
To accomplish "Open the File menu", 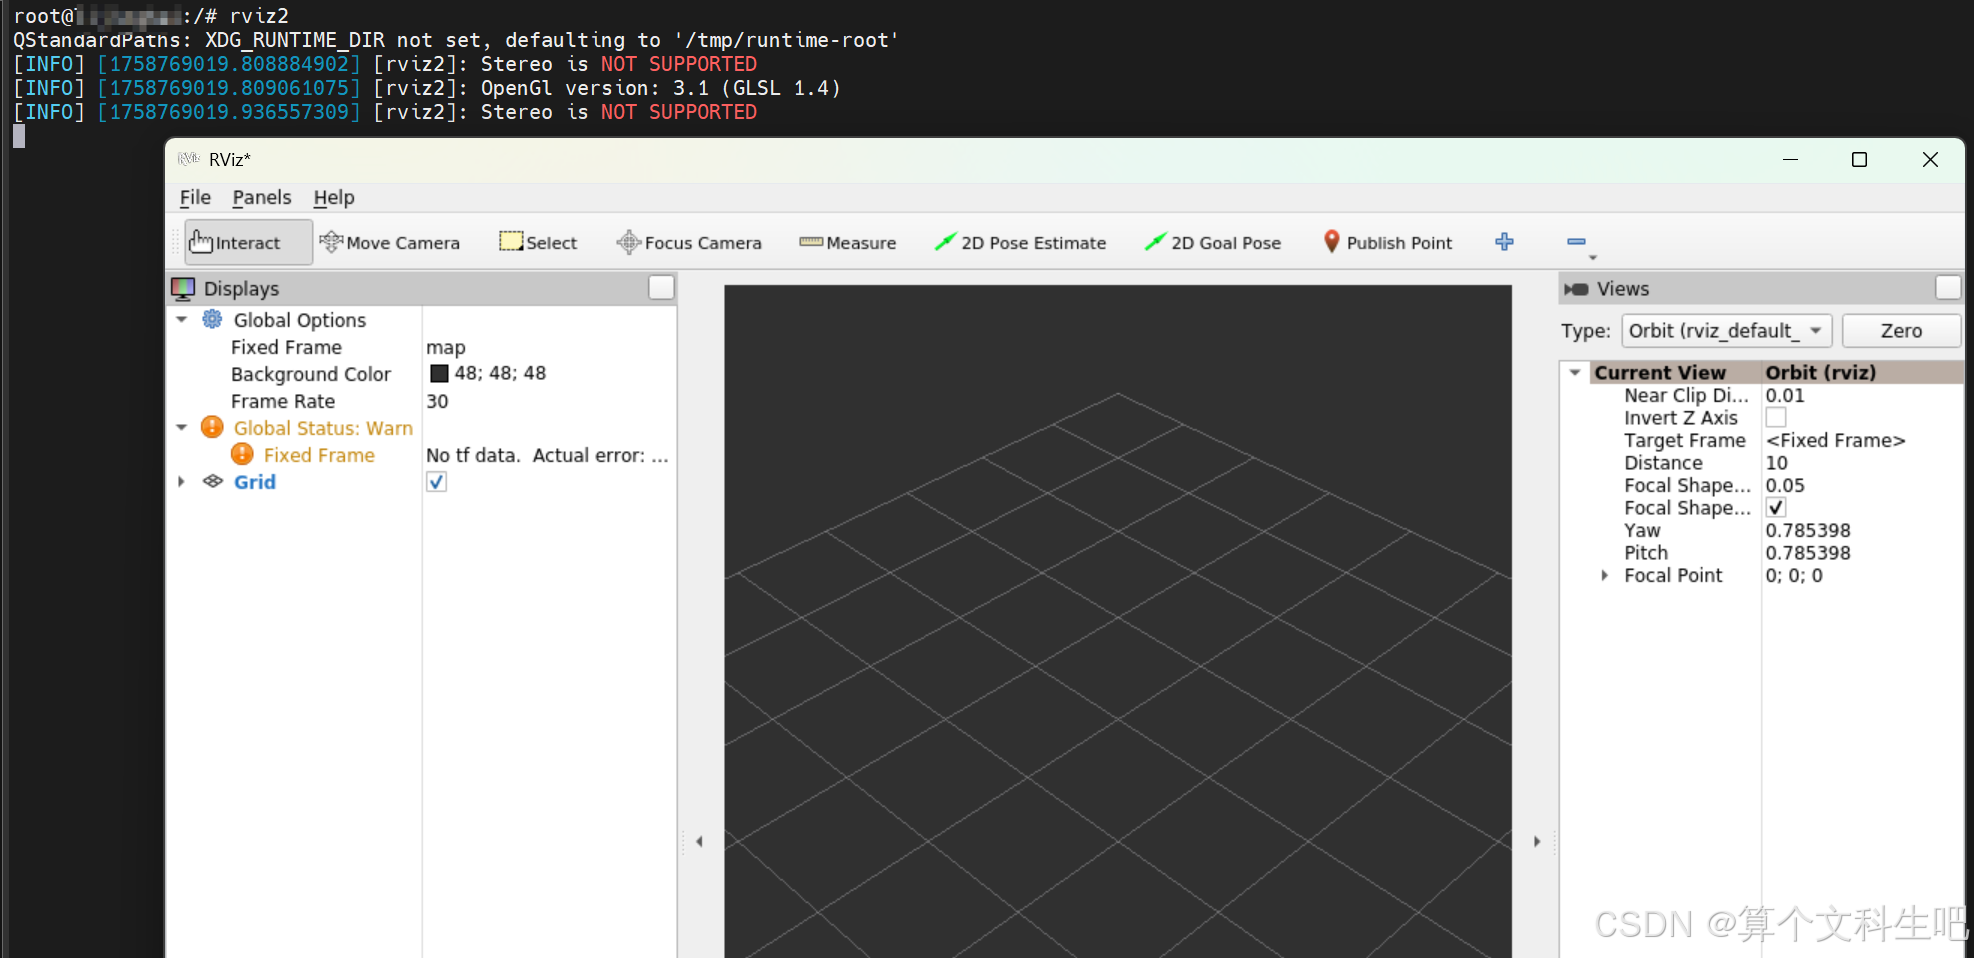I will click(195, 198).
